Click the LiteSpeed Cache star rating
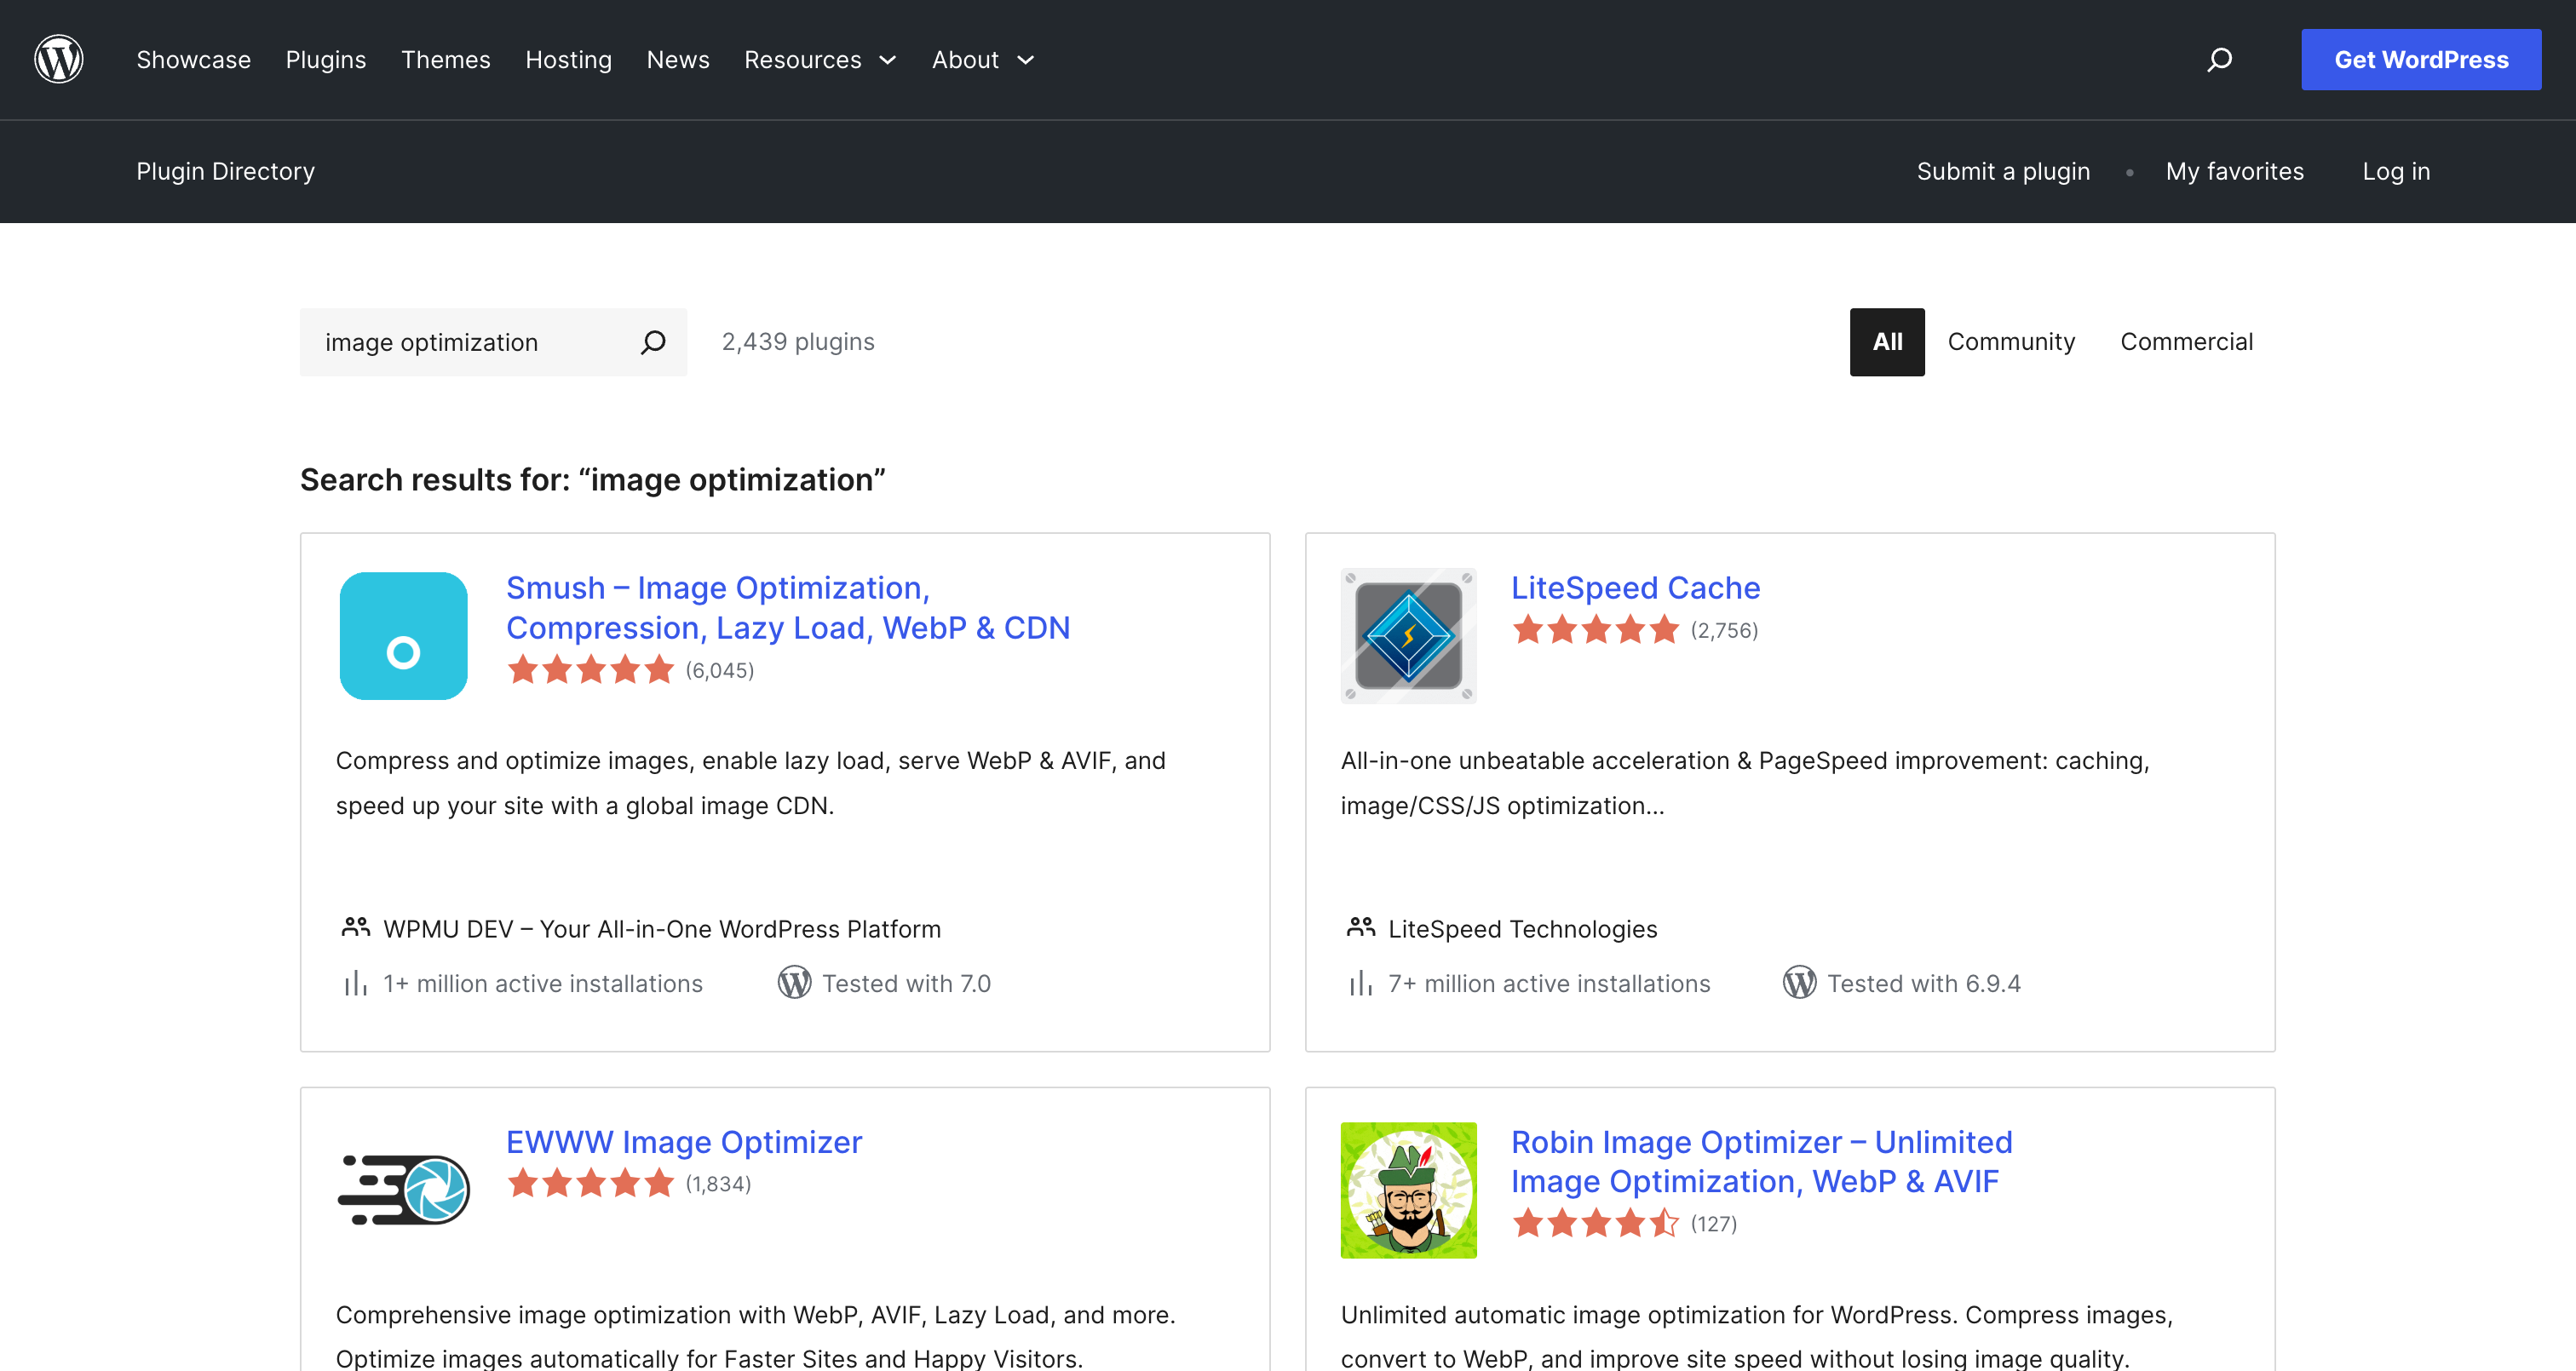2576x1371 pixels. [1595, 630]
